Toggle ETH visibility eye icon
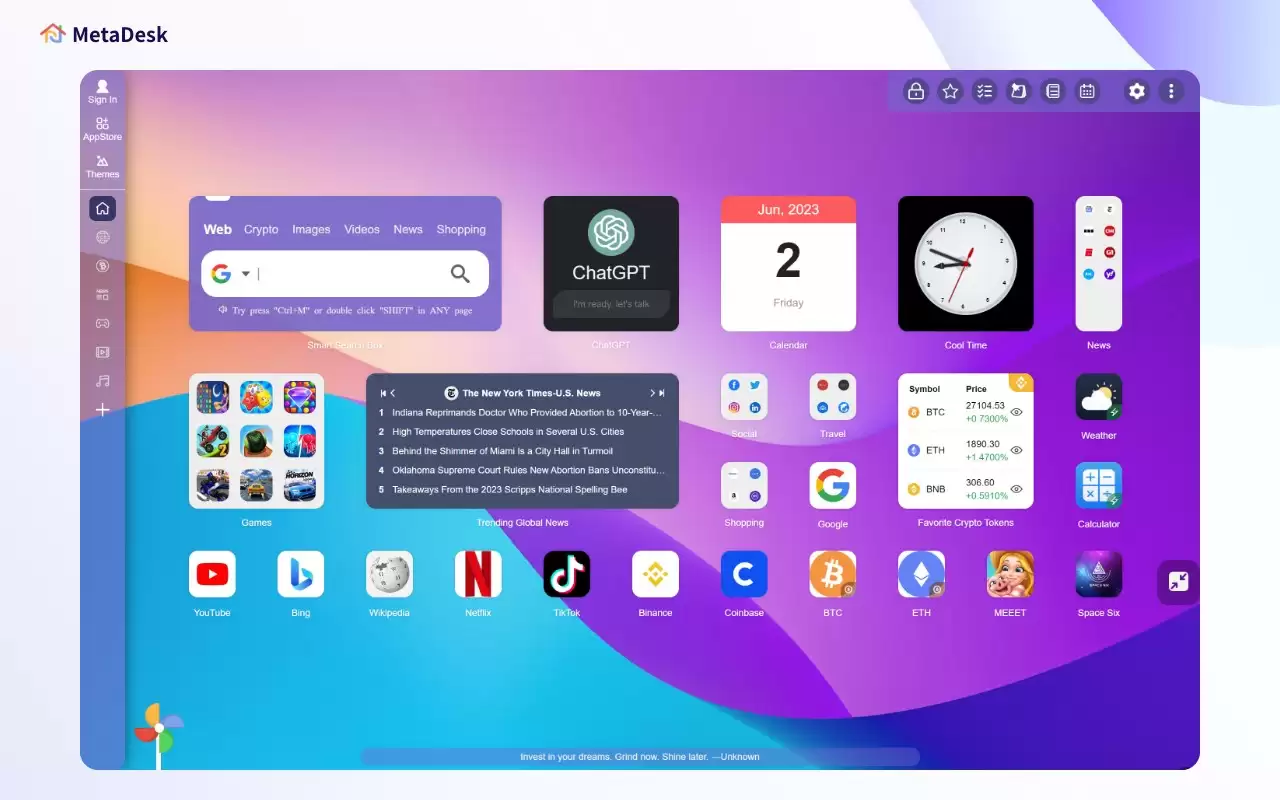Screen dimensions: 1280x800 pyautogui.click(x=1016, y=450)
